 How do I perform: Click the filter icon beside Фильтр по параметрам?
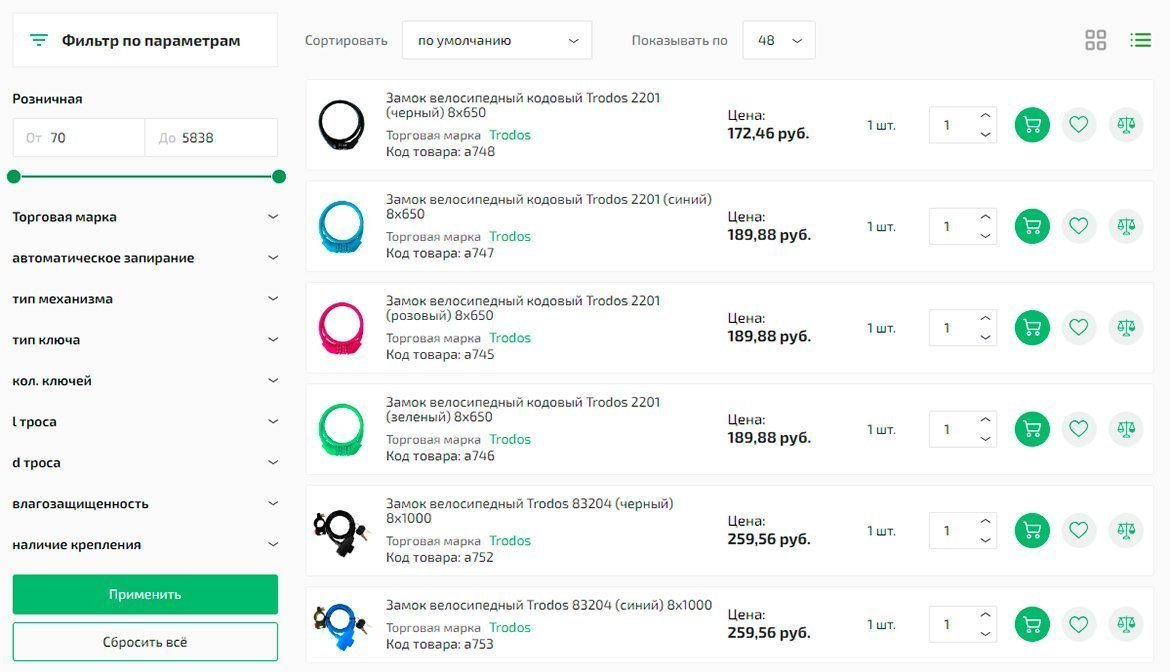(39, 40)
